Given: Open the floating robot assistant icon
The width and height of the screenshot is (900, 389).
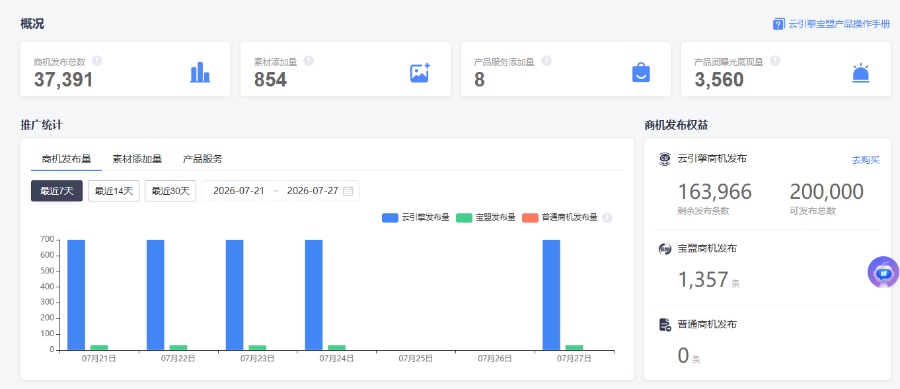Looking at the screenshot, I should point(883,272).
